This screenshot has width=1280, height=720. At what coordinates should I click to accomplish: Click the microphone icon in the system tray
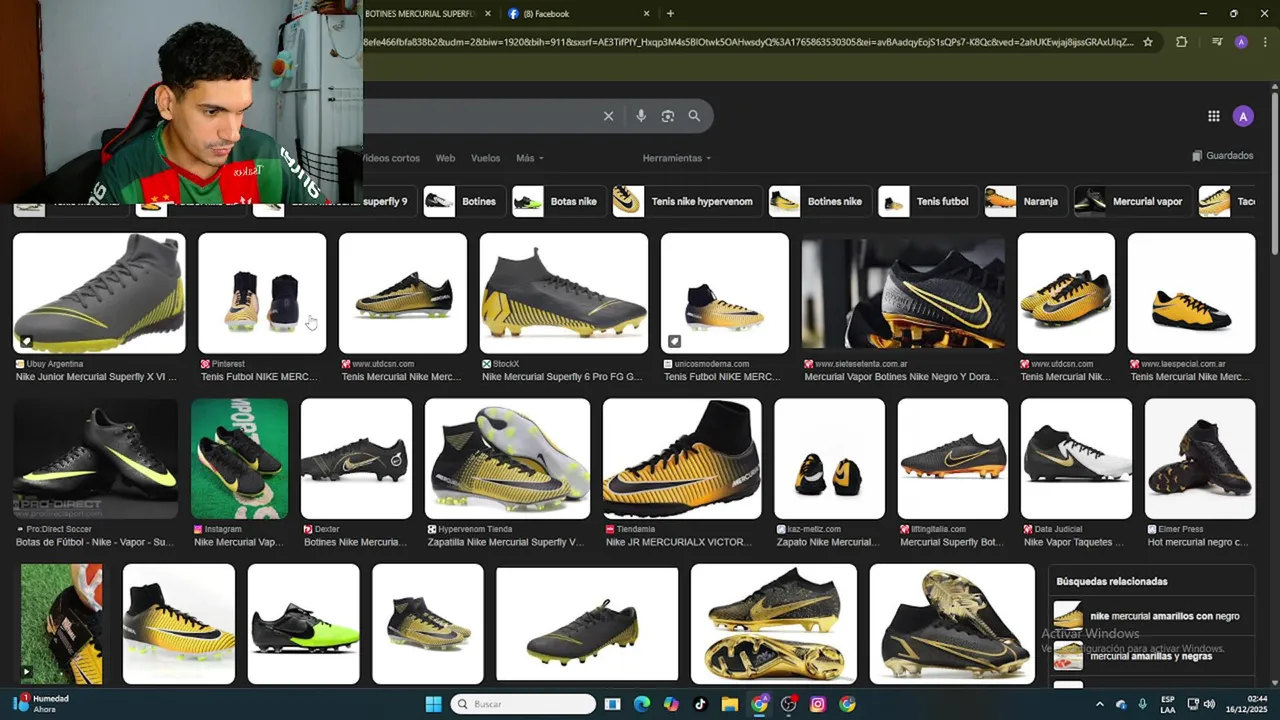pyautogui.click(x=1142, y=704)
